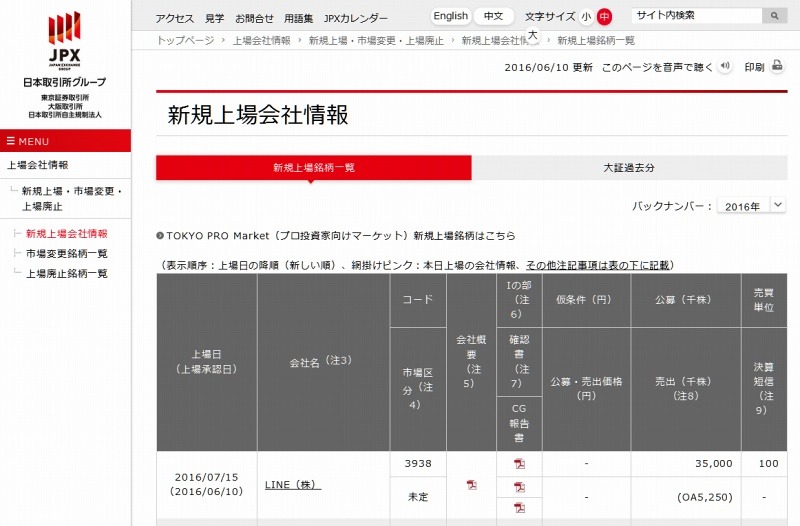Click the 印刷 print link
This screenshot has width=800, height=526.
point(754,67)
